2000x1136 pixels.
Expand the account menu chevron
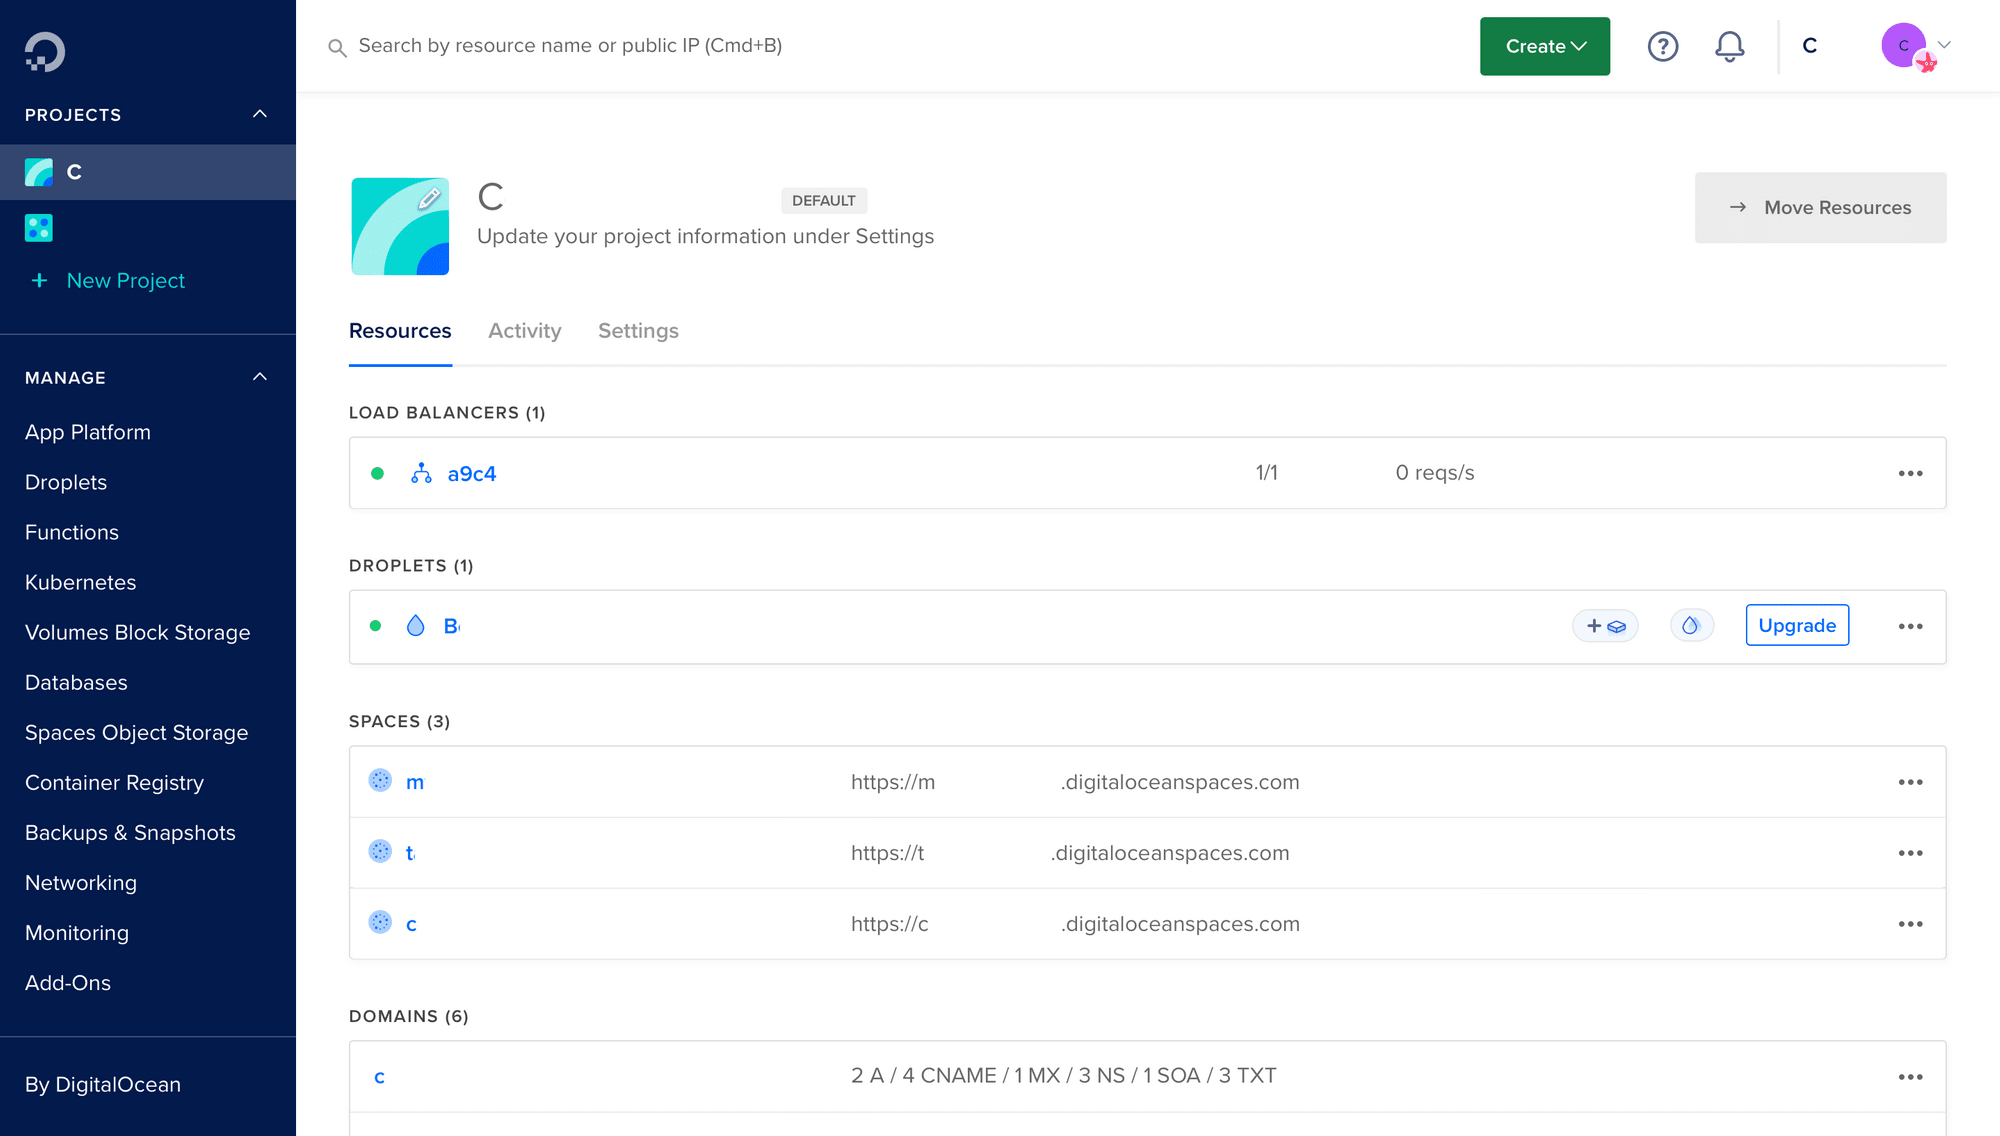(x=1945, y=45)
